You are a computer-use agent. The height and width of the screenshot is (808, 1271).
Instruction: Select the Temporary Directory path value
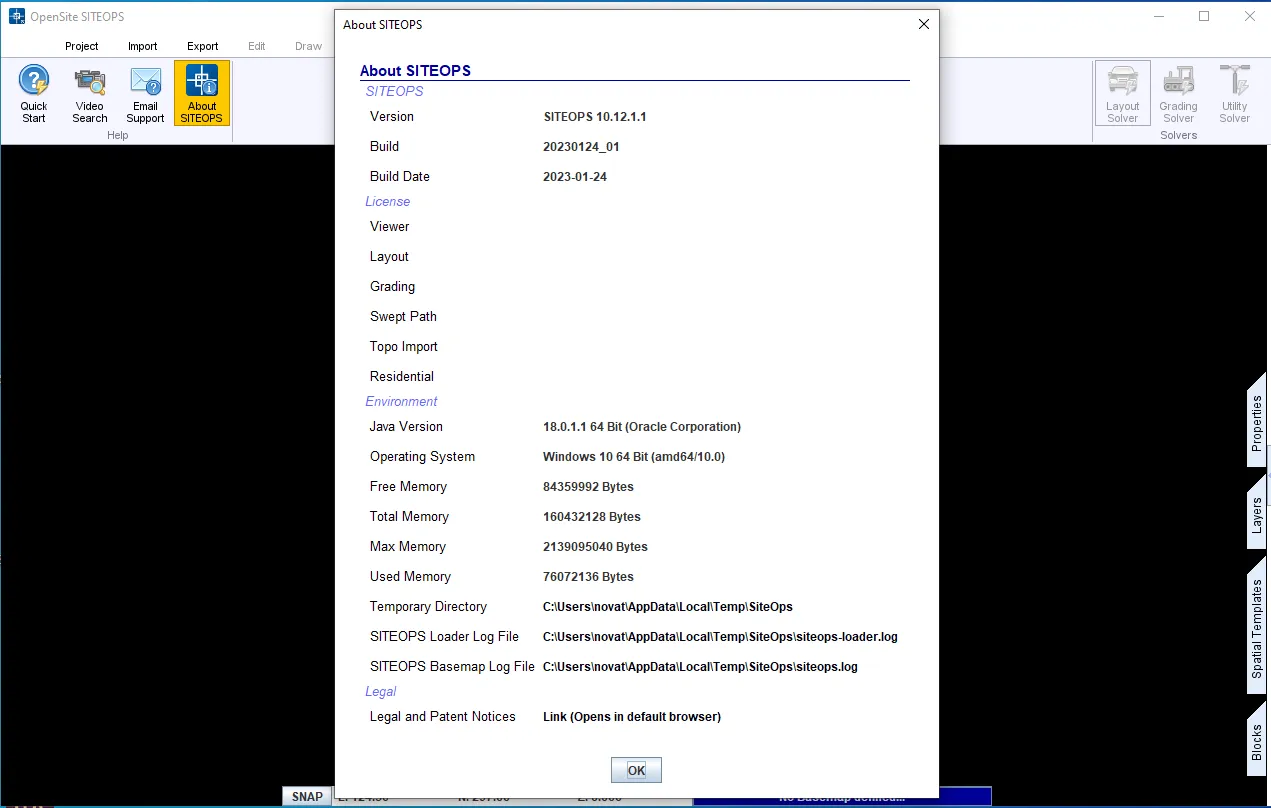tap(668, 607)
